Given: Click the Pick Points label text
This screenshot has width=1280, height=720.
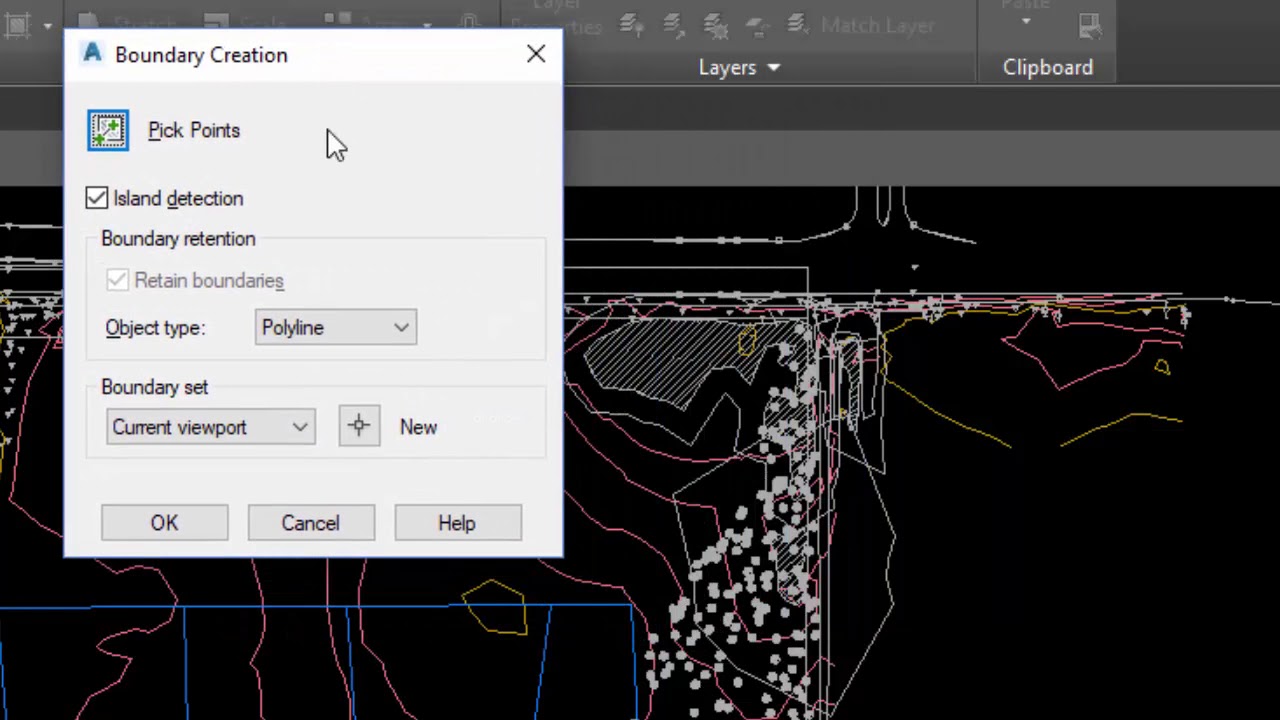Looking at the screenshot, I should point(194,130).
